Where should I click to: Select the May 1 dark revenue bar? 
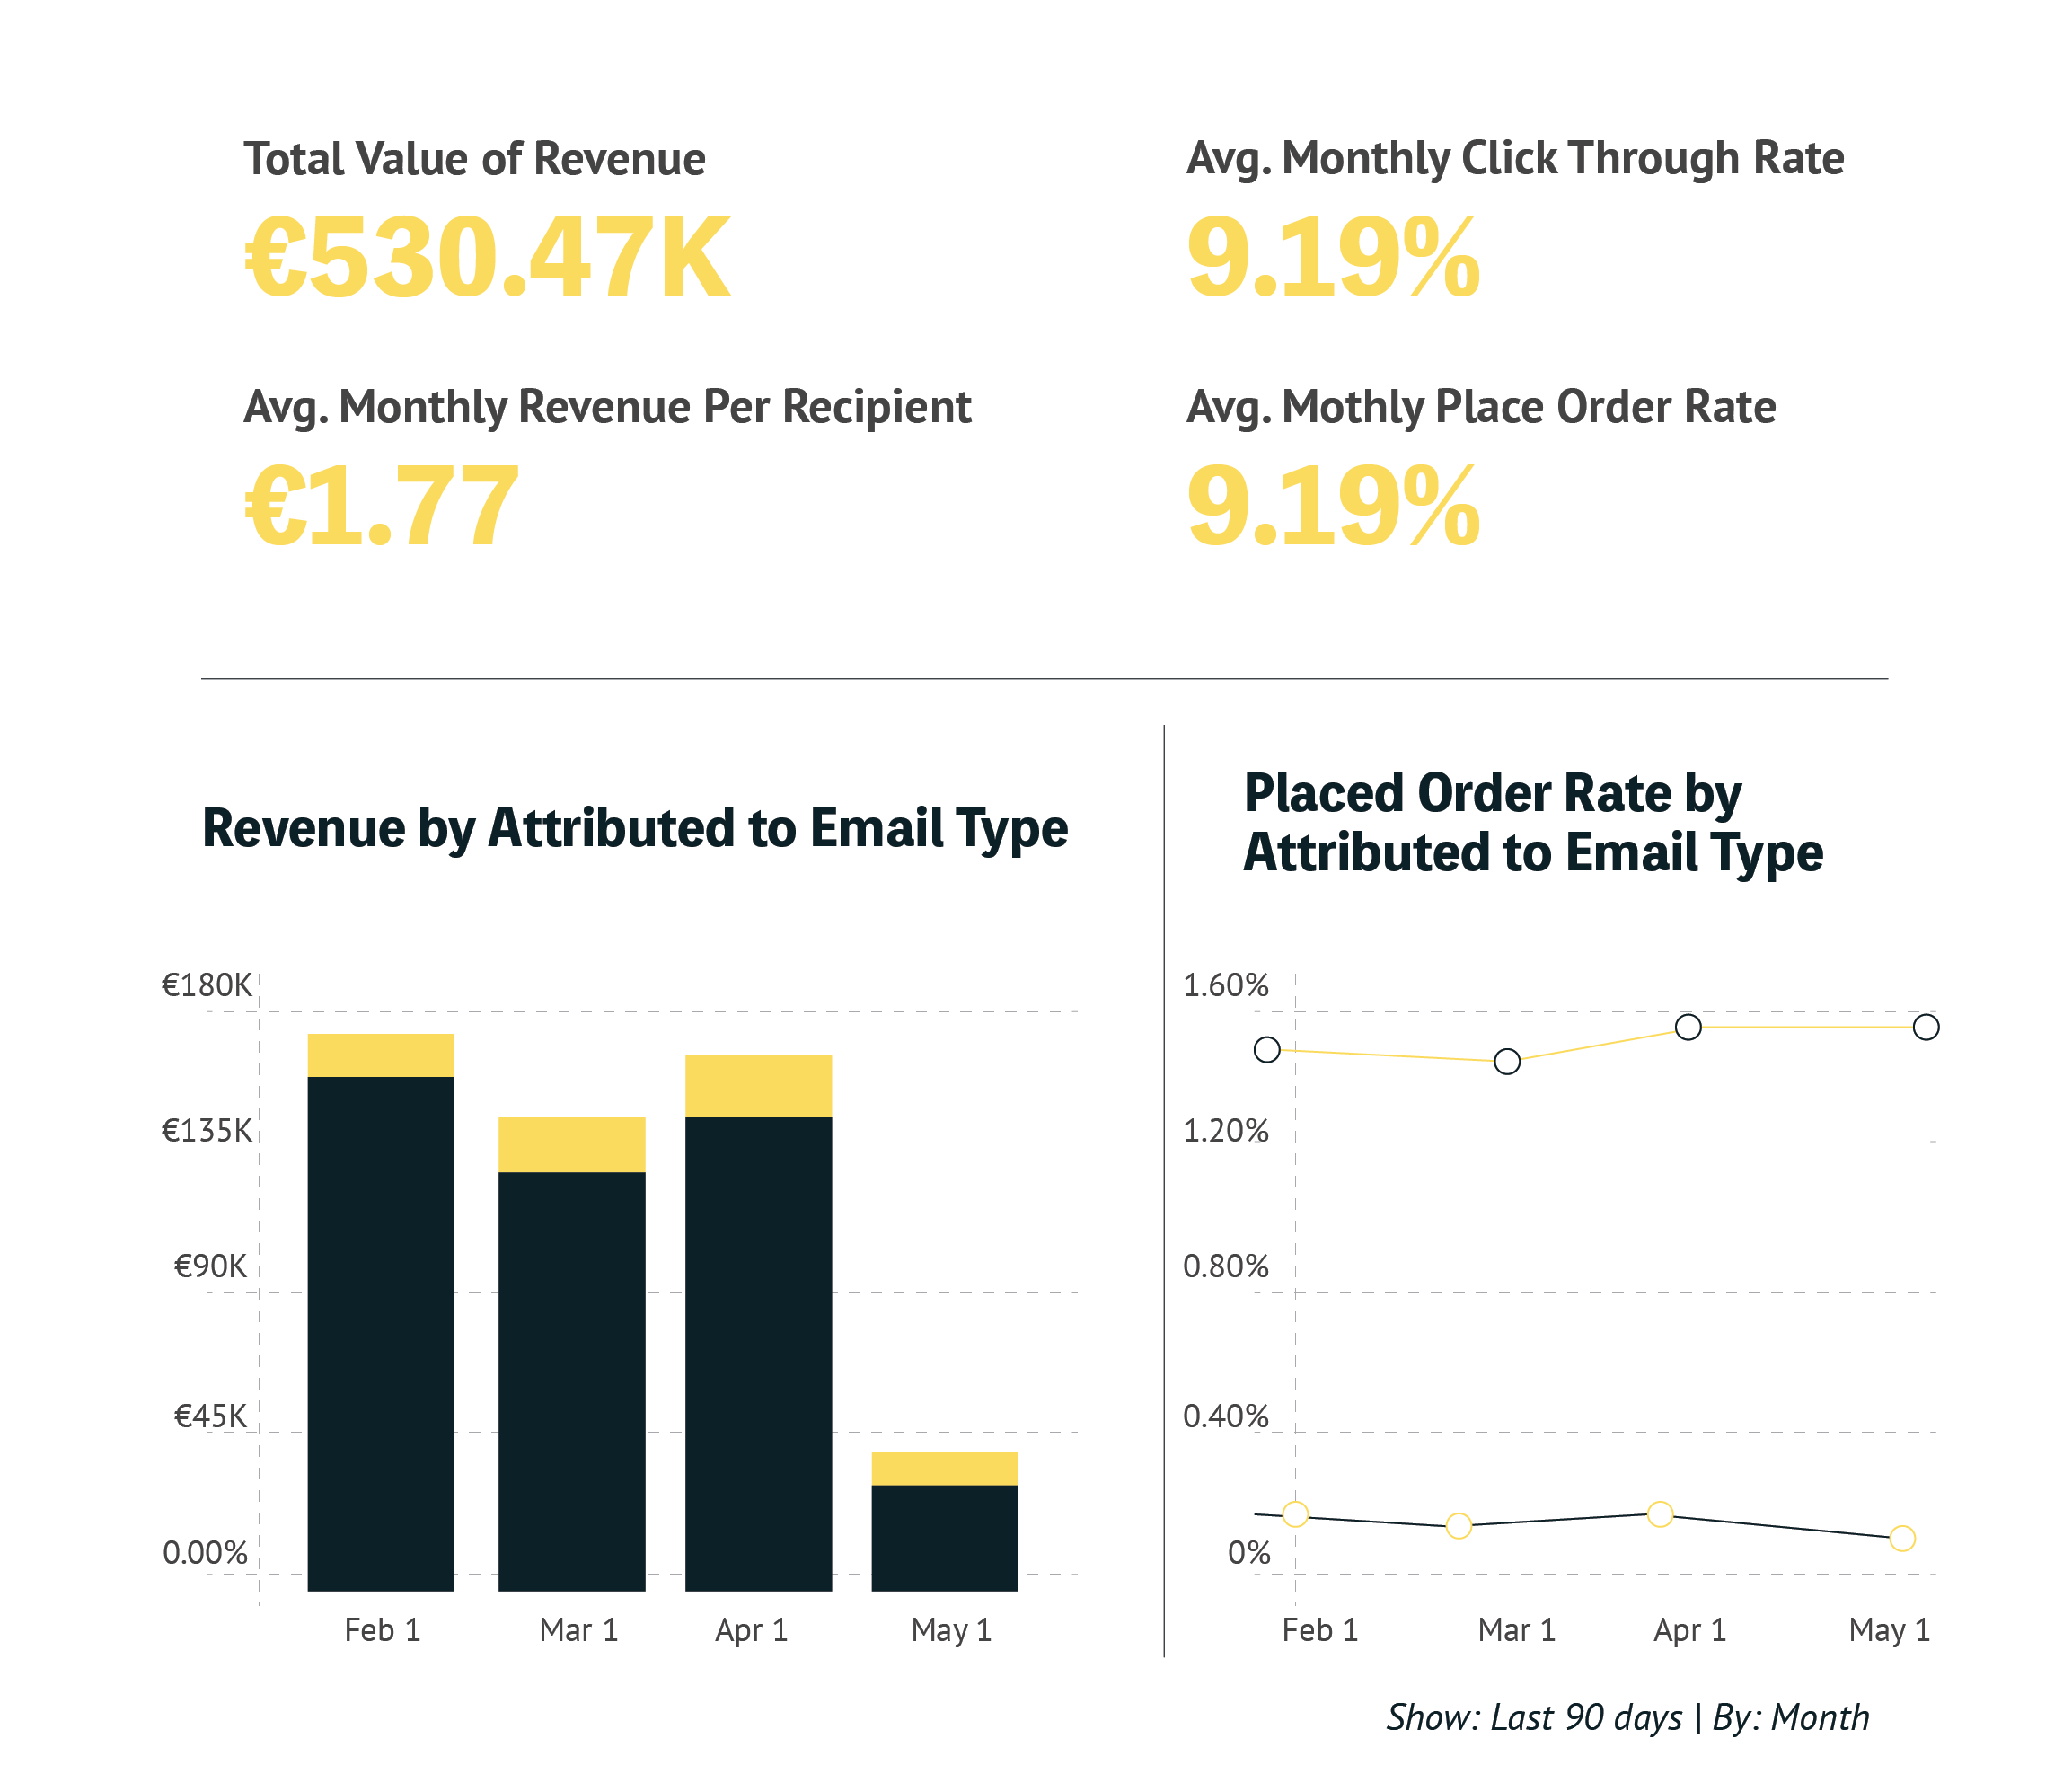(x=944, y=1537)
